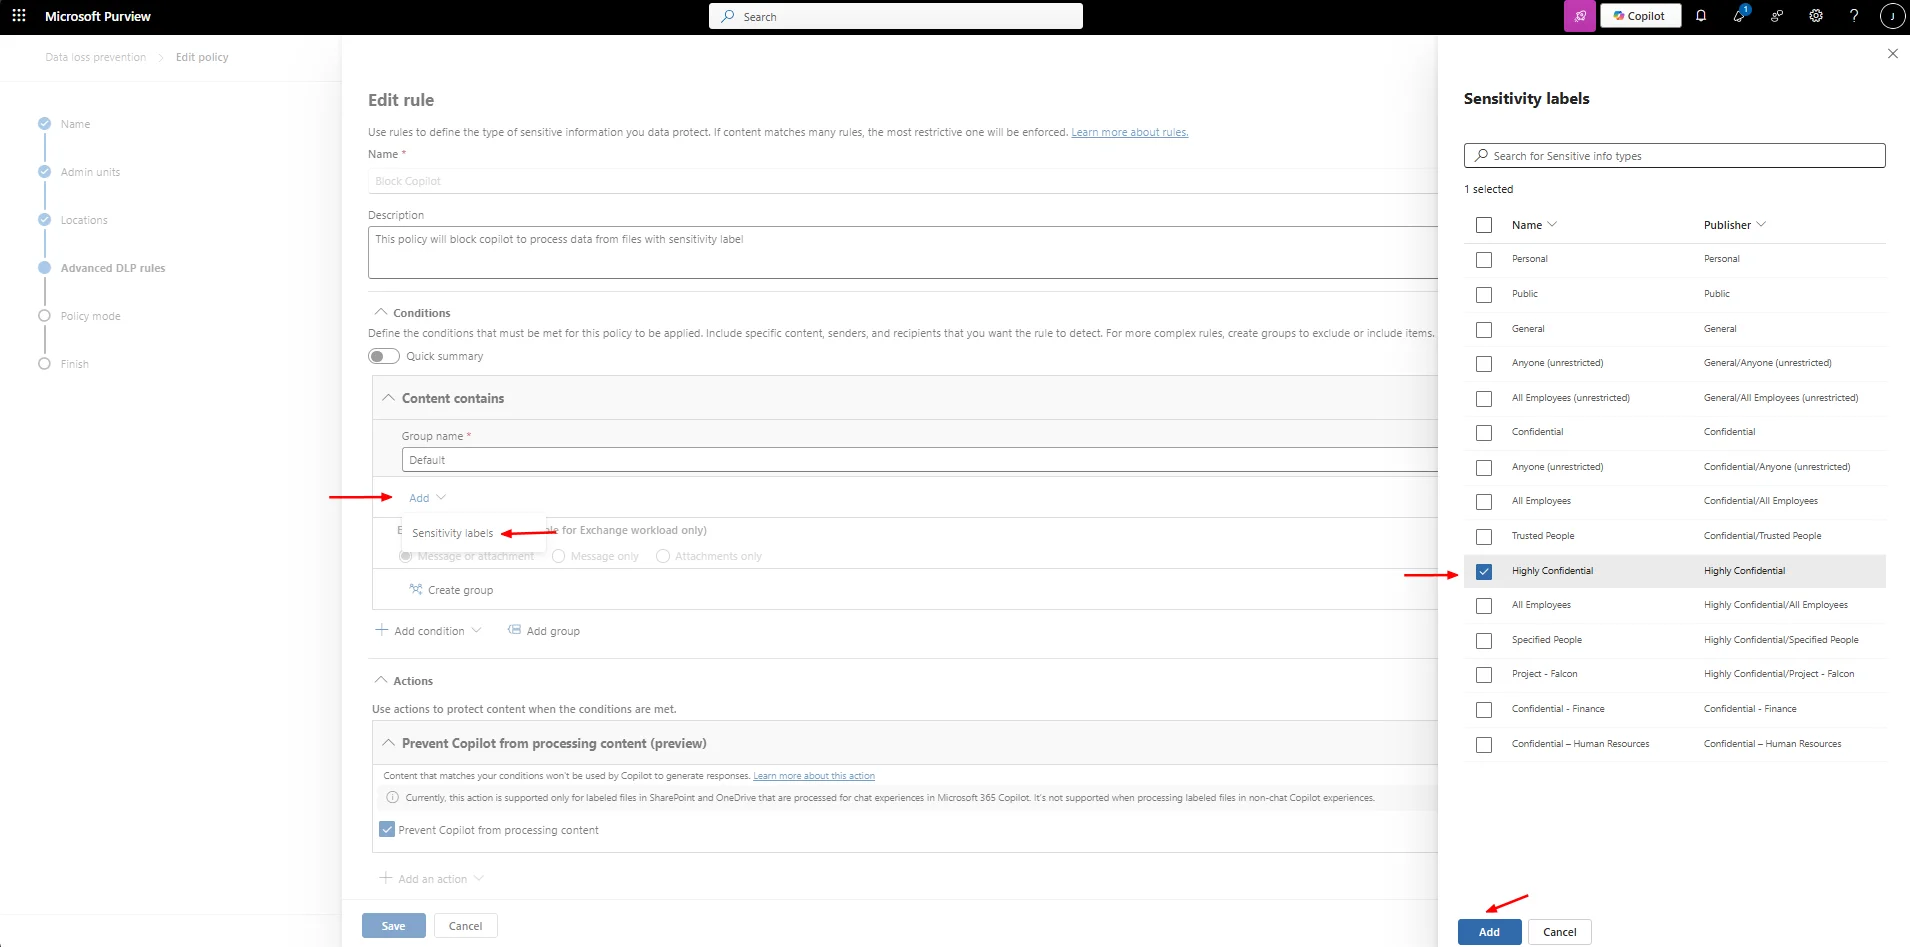Screen dimensions: 1910x947
Task: Click the rule Name field
Action: (x=903, y=181)
